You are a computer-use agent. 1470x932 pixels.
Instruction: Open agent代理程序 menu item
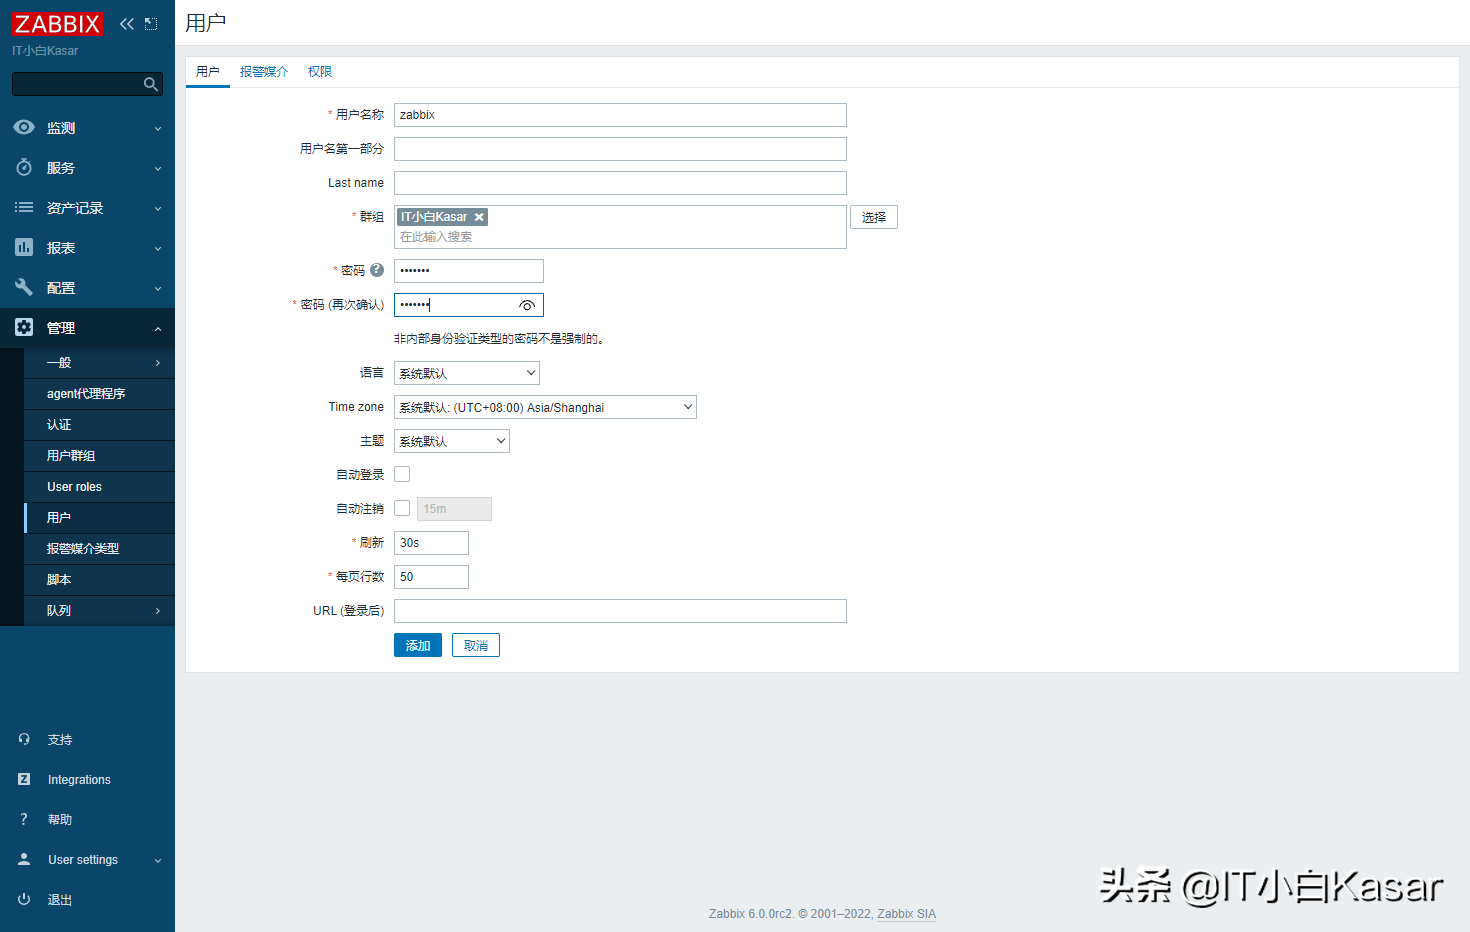[x=99, y=394]
